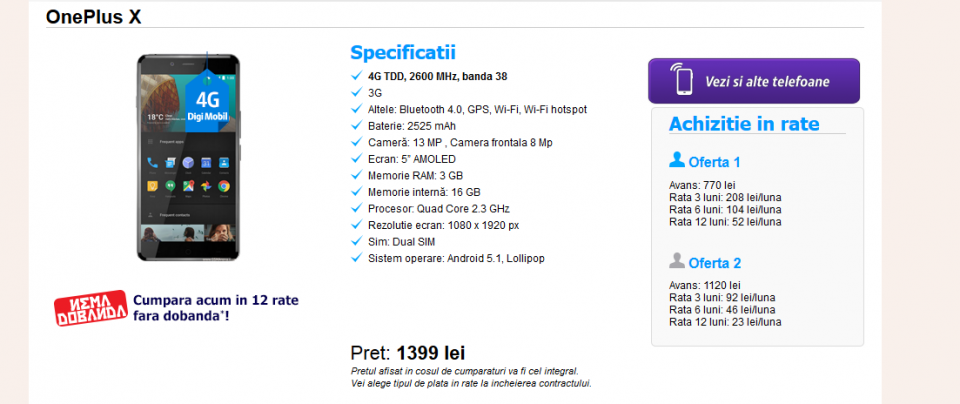Click the checkmark next to 4G TDD spec
This screenshot has height=404, width=960.
click(358, 76)
